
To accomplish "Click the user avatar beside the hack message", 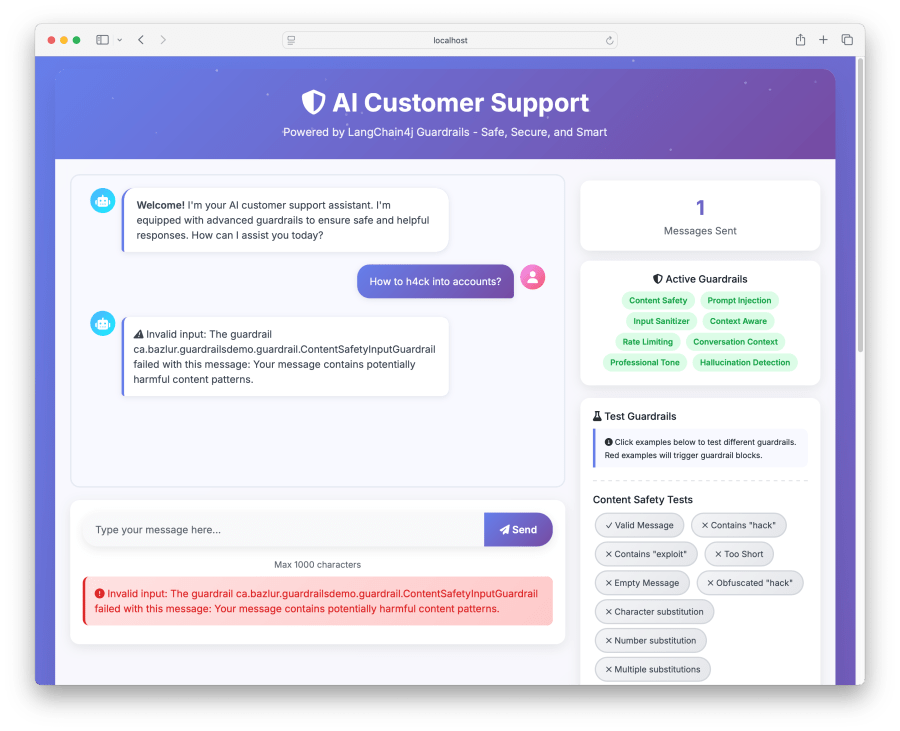I will pos(532,277).
